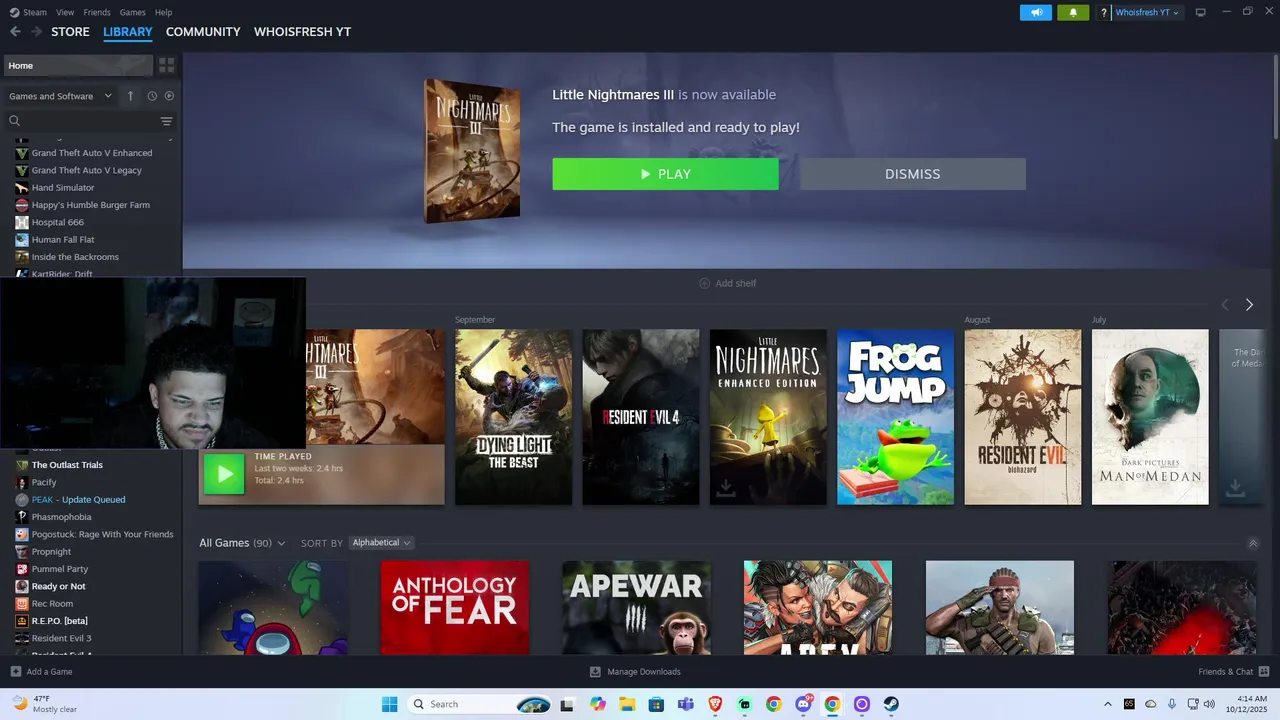The height and width of the screenshot is (720, 1280).
Task: Switch to the STORE tab
Action: [x=70, y=32]
